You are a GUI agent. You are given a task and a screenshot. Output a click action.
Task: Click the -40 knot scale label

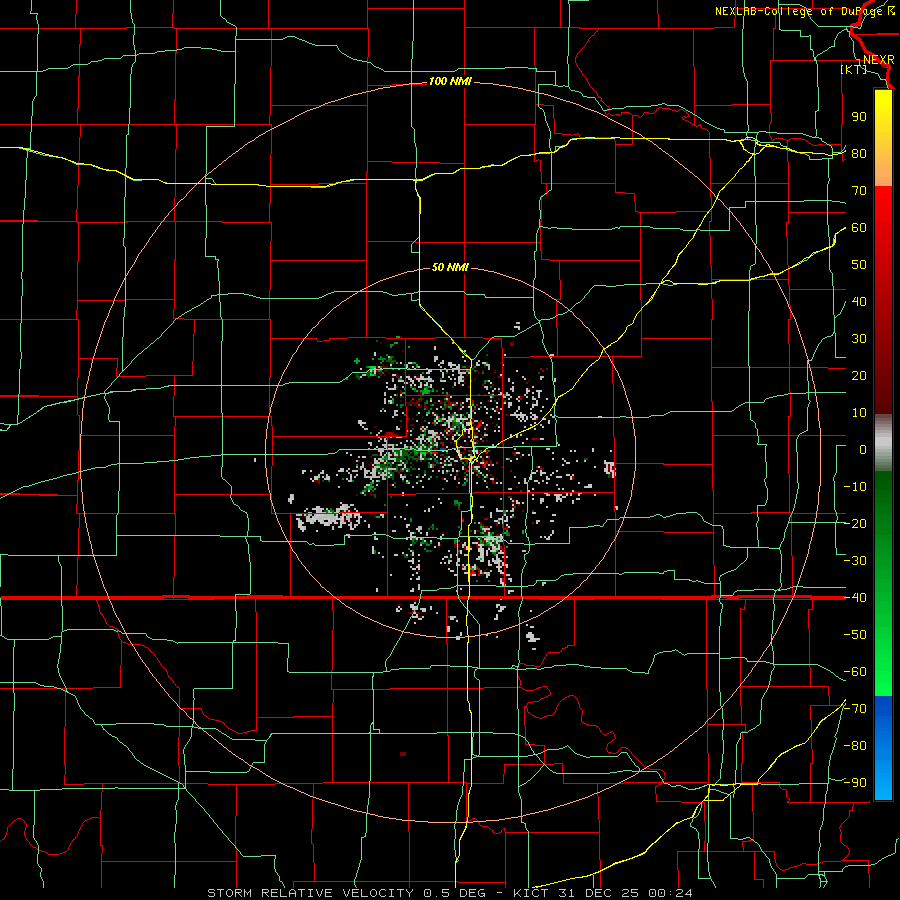855,598
